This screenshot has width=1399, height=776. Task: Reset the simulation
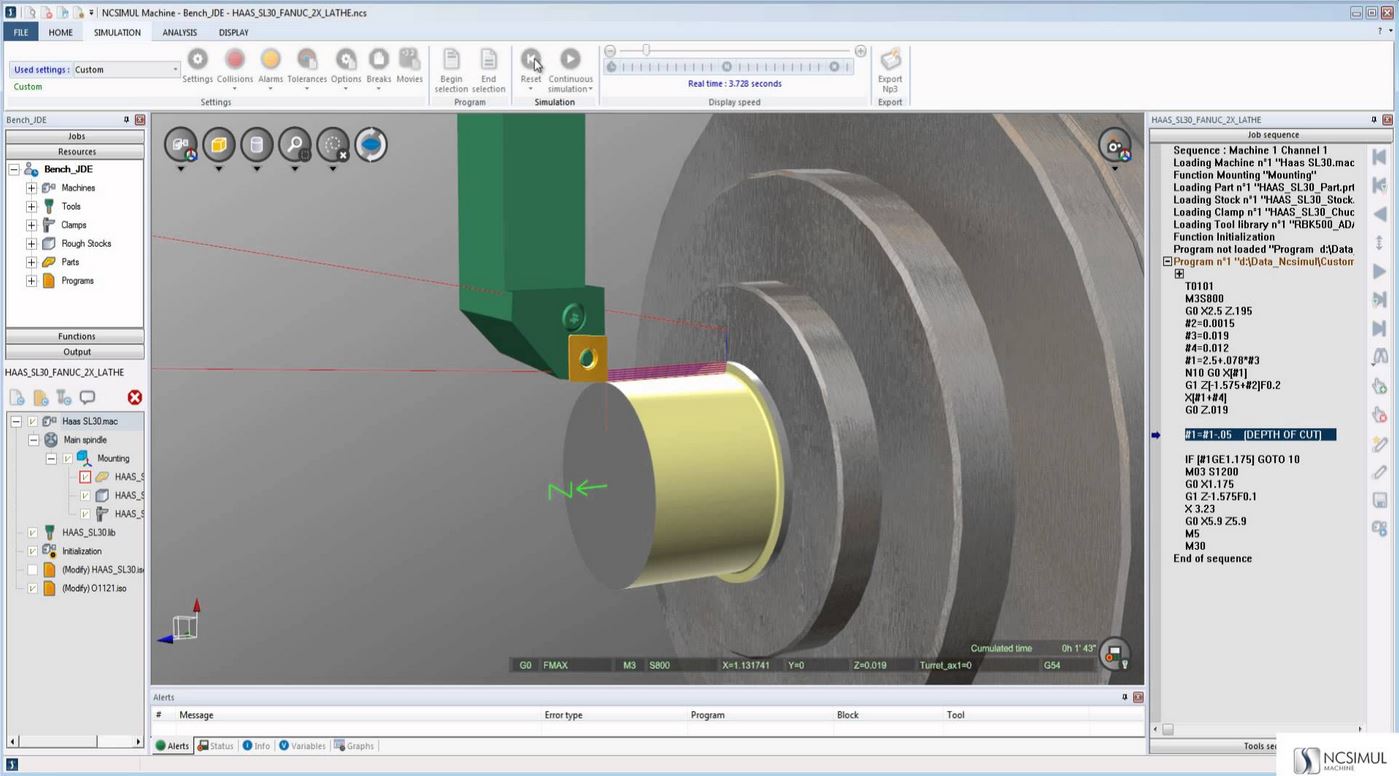(x=531, y=60)
